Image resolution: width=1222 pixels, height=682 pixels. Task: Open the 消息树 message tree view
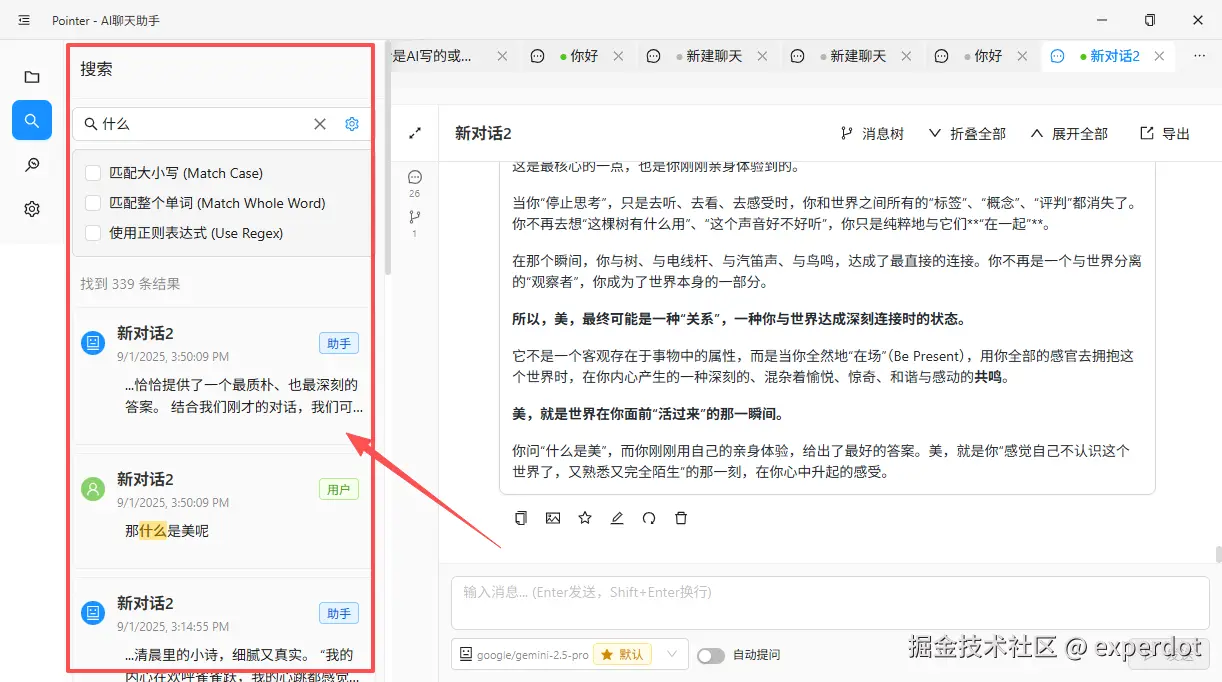coord(871,133)
